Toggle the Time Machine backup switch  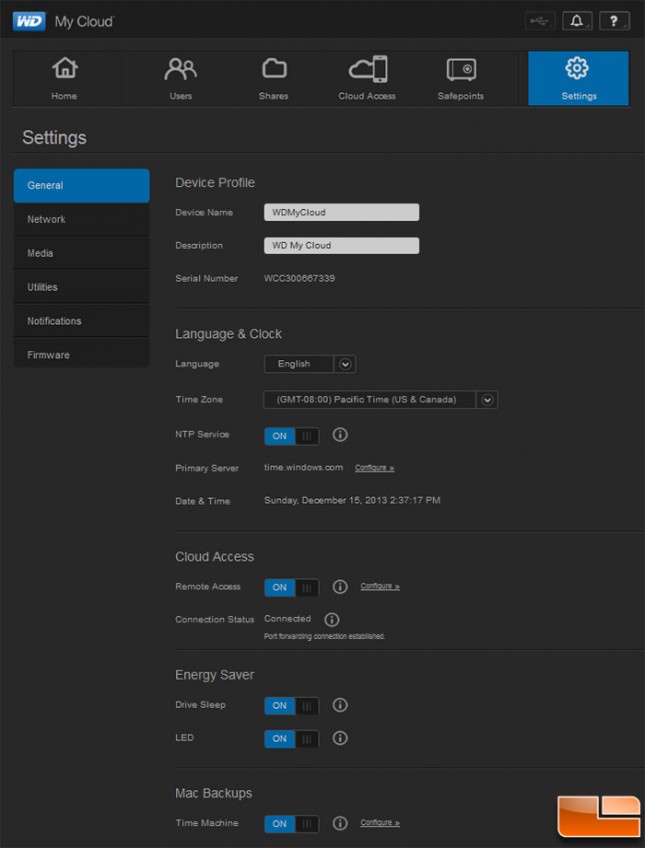[x=290, y=823]
